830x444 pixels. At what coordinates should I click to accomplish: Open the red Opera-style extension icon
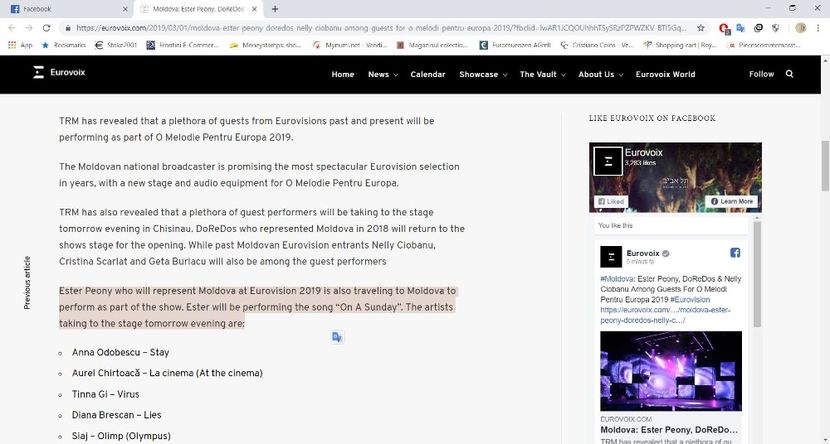coord(724,28)
